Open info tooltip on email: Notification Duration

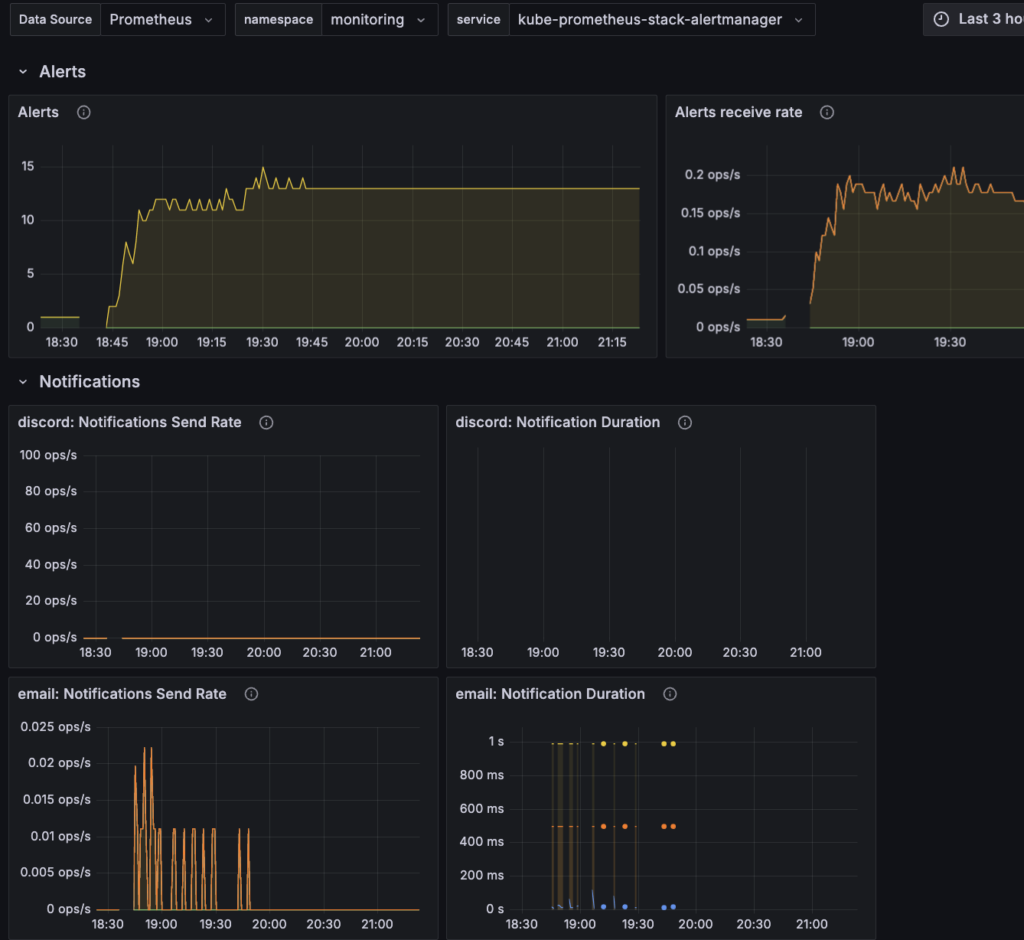[669, 693]
